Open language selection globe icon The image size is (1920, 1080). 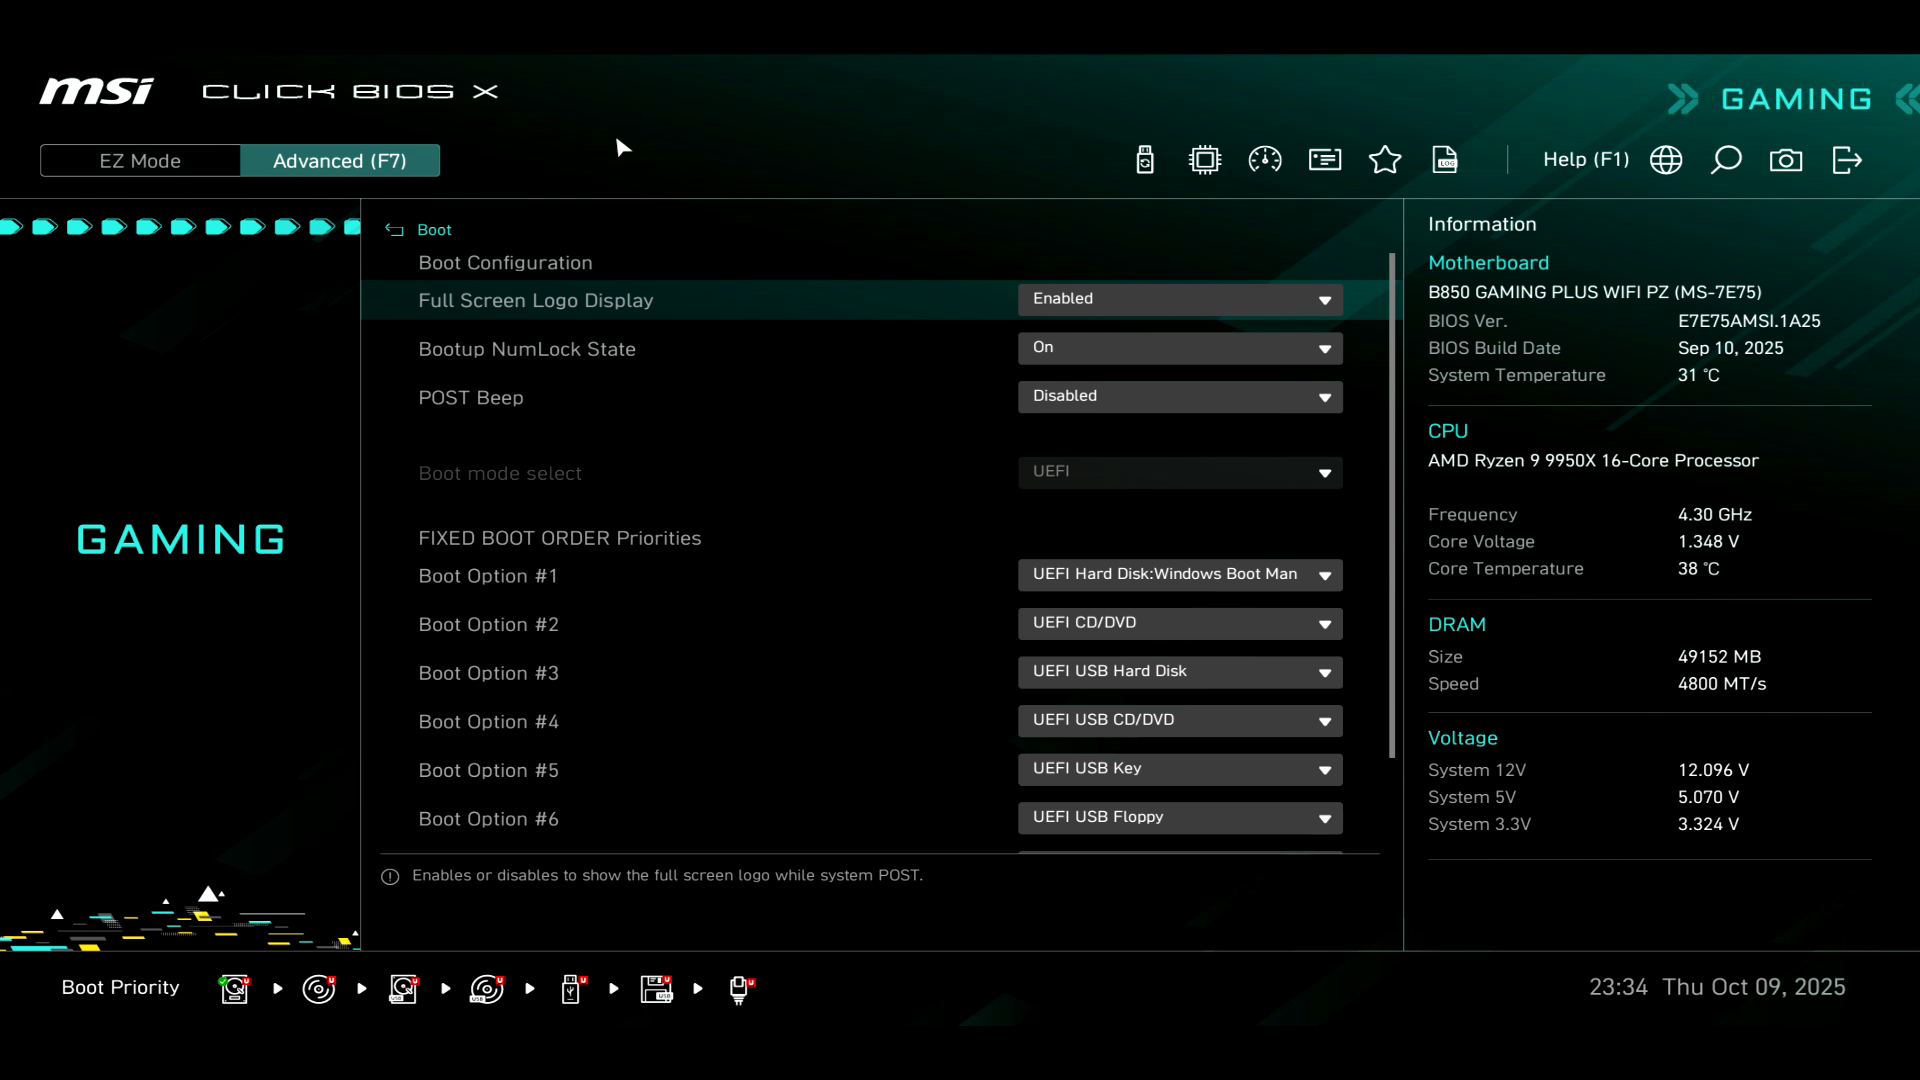1666,160
